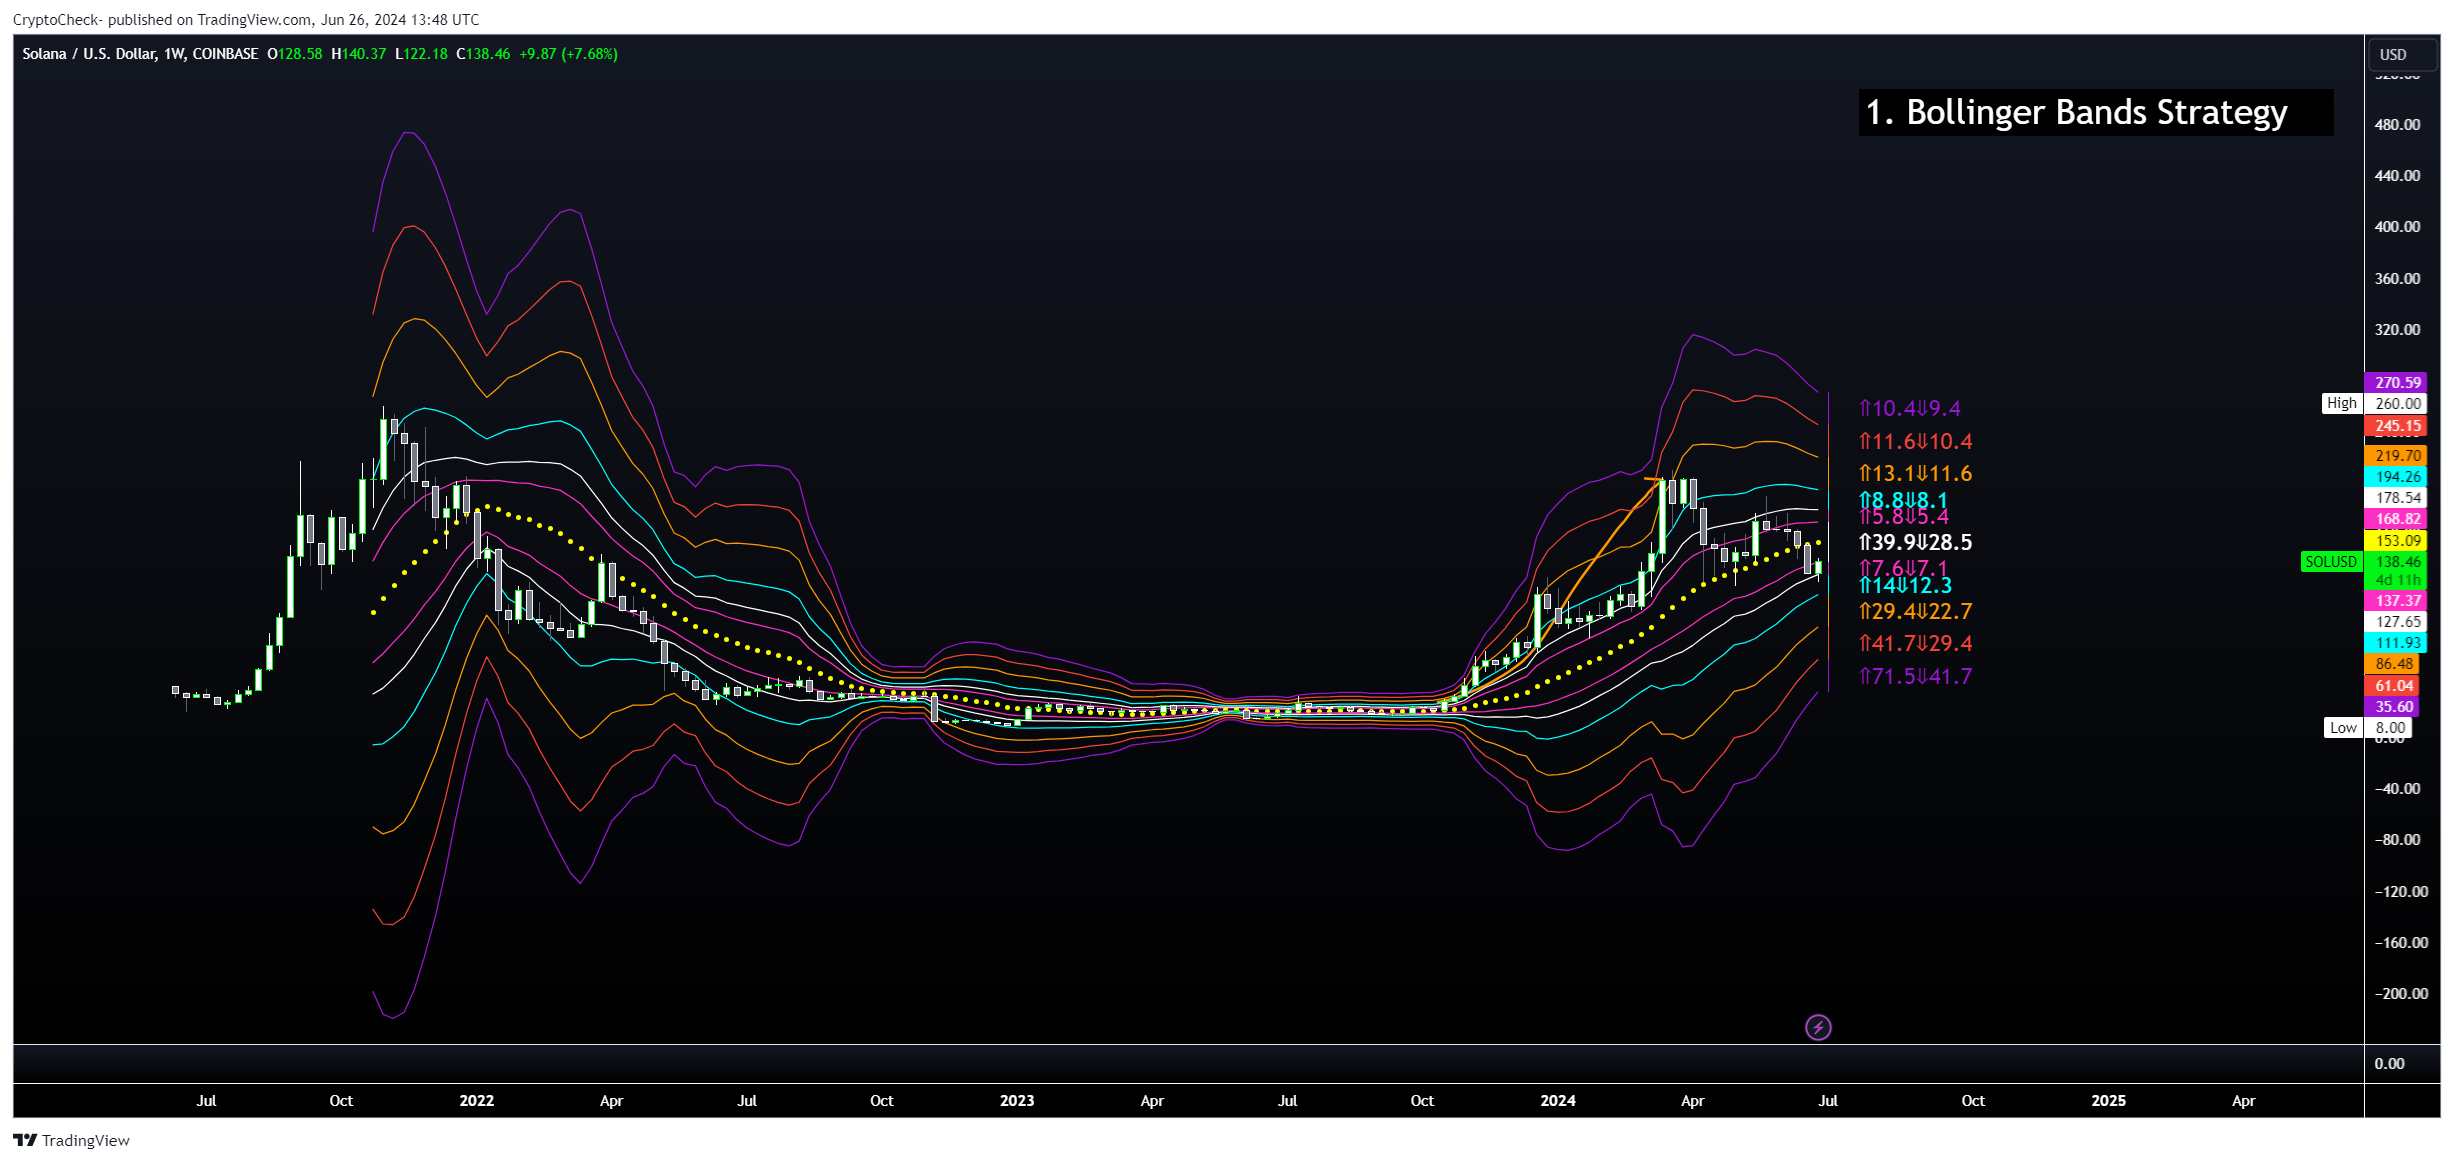This screenshot has height=1162, width=2454.
Task: Click the 2024 label on the time axis
Action: (x=1558, y=1100)
